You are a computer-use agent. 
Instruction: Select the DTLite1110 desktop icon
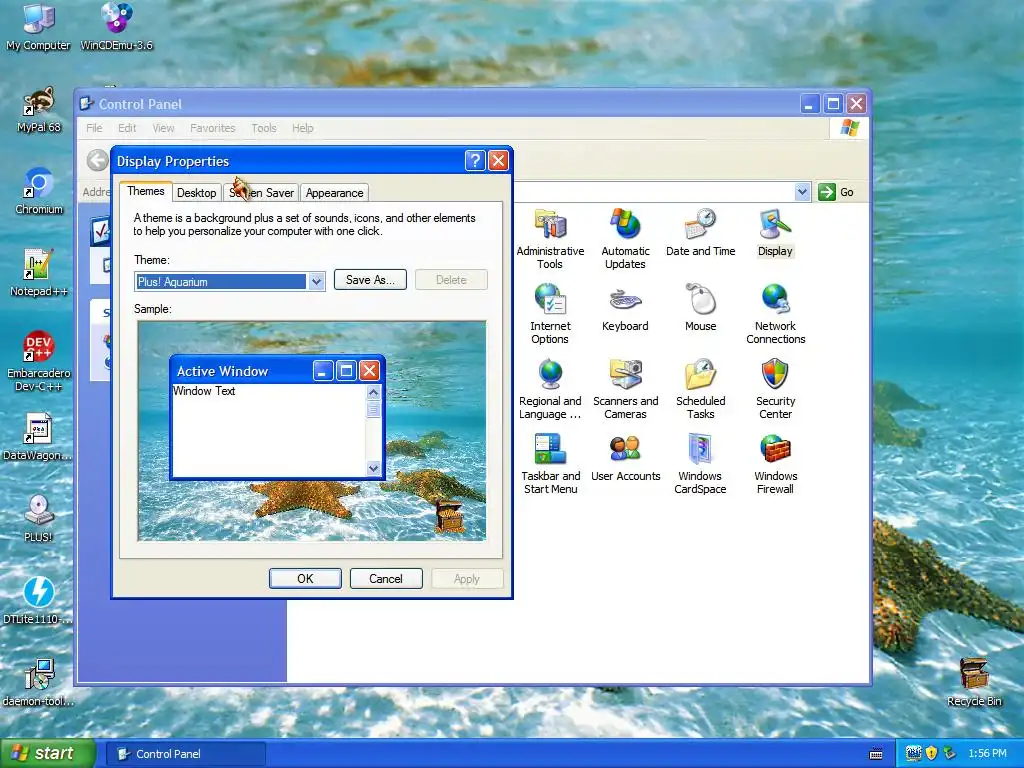click(39, 601)
